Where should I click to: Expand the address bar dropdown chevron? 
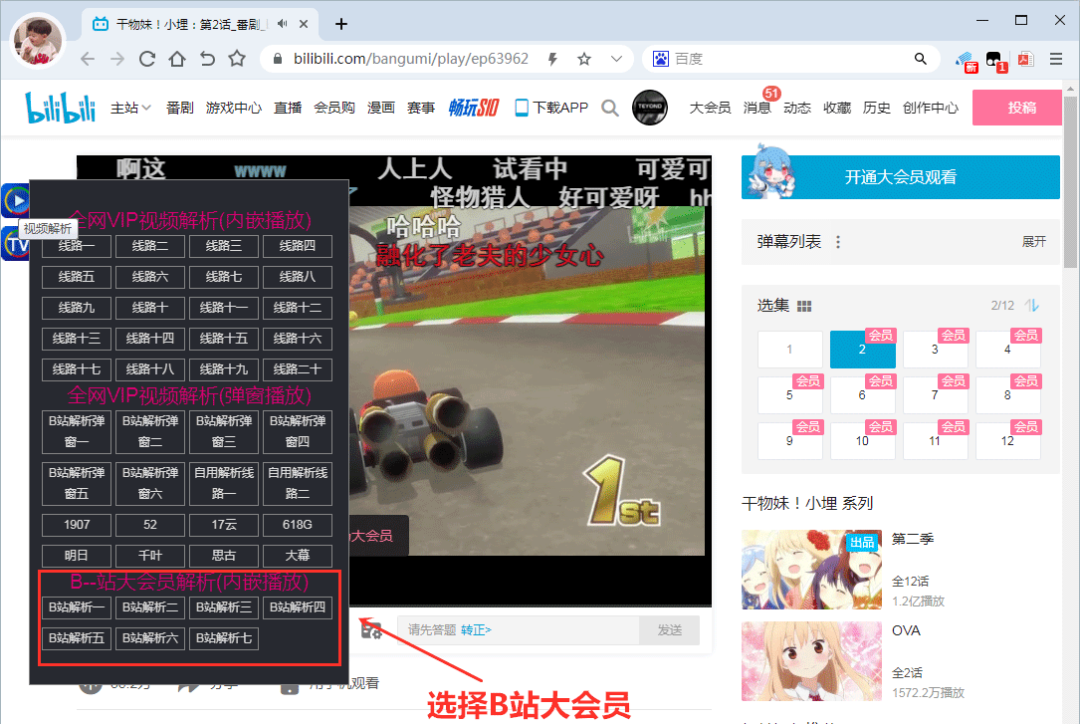616,59
